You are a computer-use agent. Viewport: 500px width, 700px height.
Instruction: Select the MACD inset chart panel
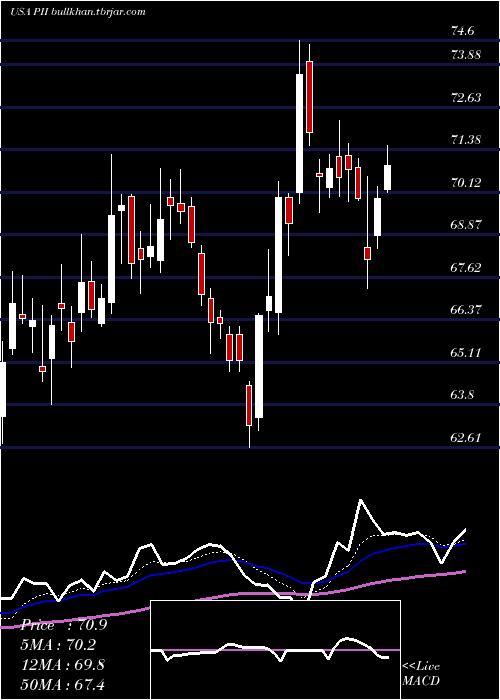[x=275, y=650]
